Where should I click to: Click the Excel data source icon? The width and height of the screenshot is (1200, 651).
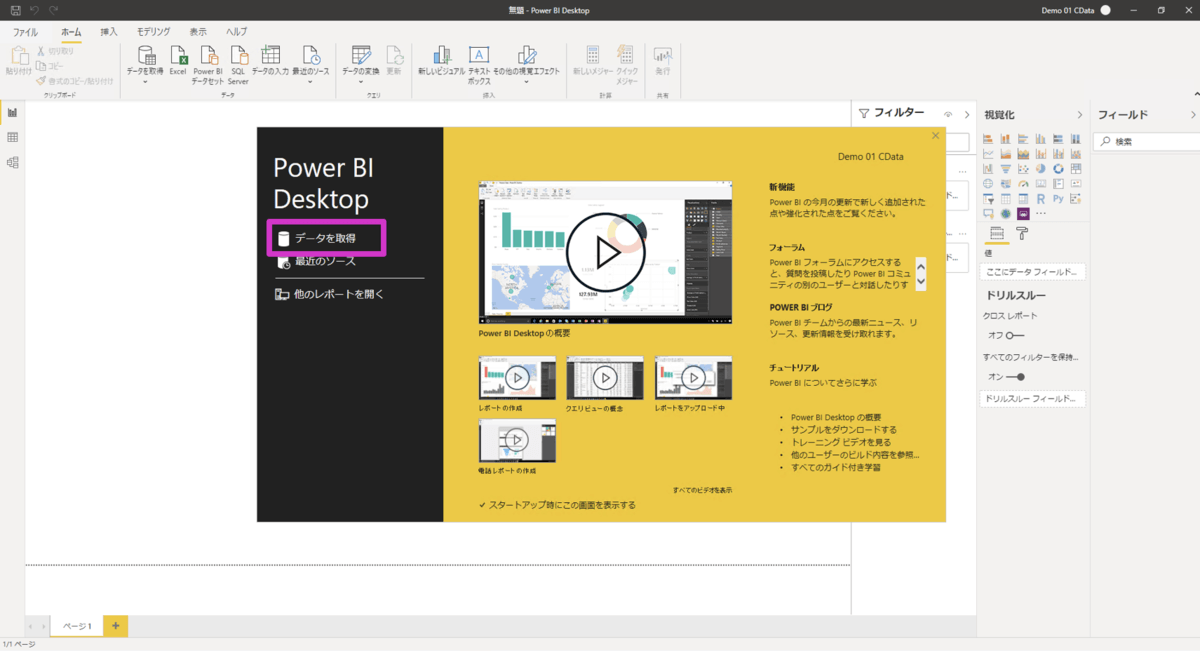(178, 58)
